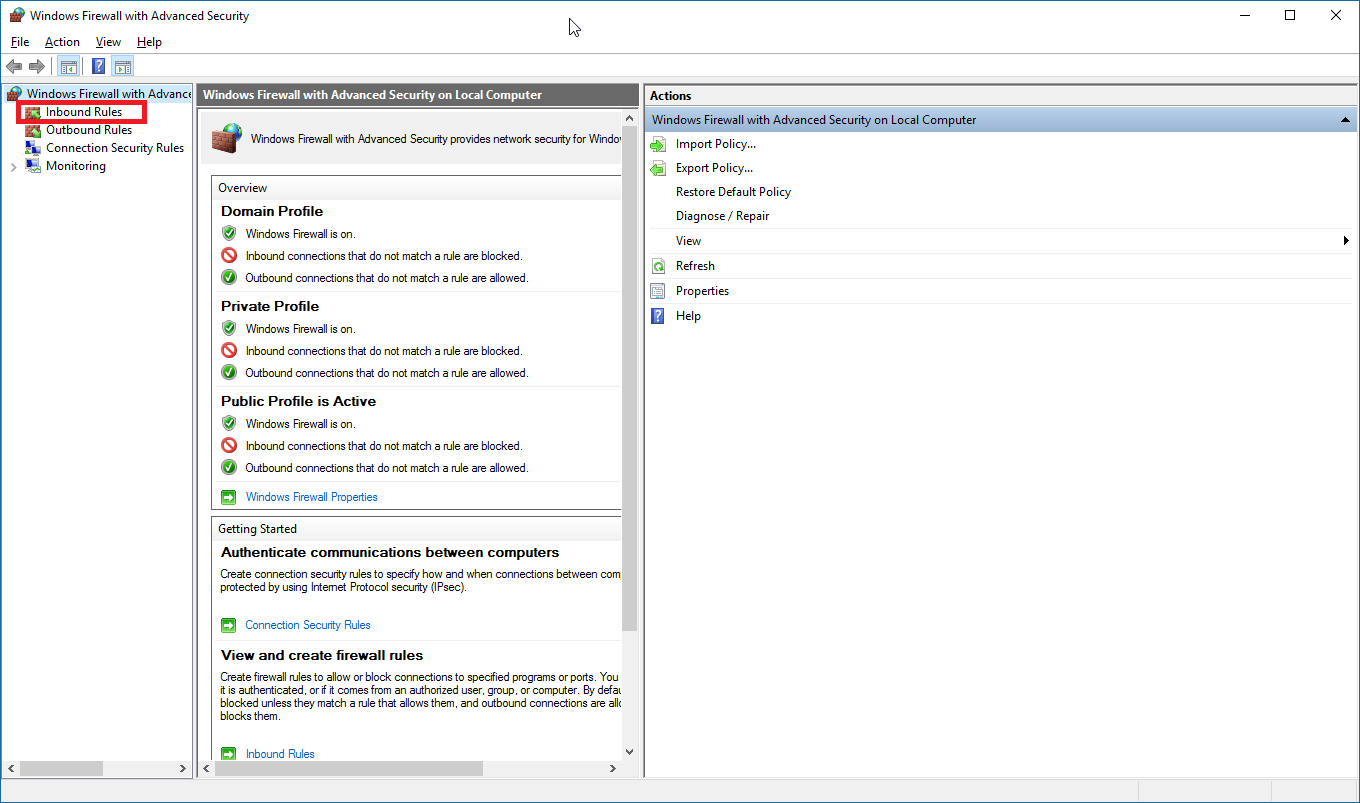This screenshot has height=803, width=1360.
Task: Click the Private Profile heading
Action: pos(270,306)
